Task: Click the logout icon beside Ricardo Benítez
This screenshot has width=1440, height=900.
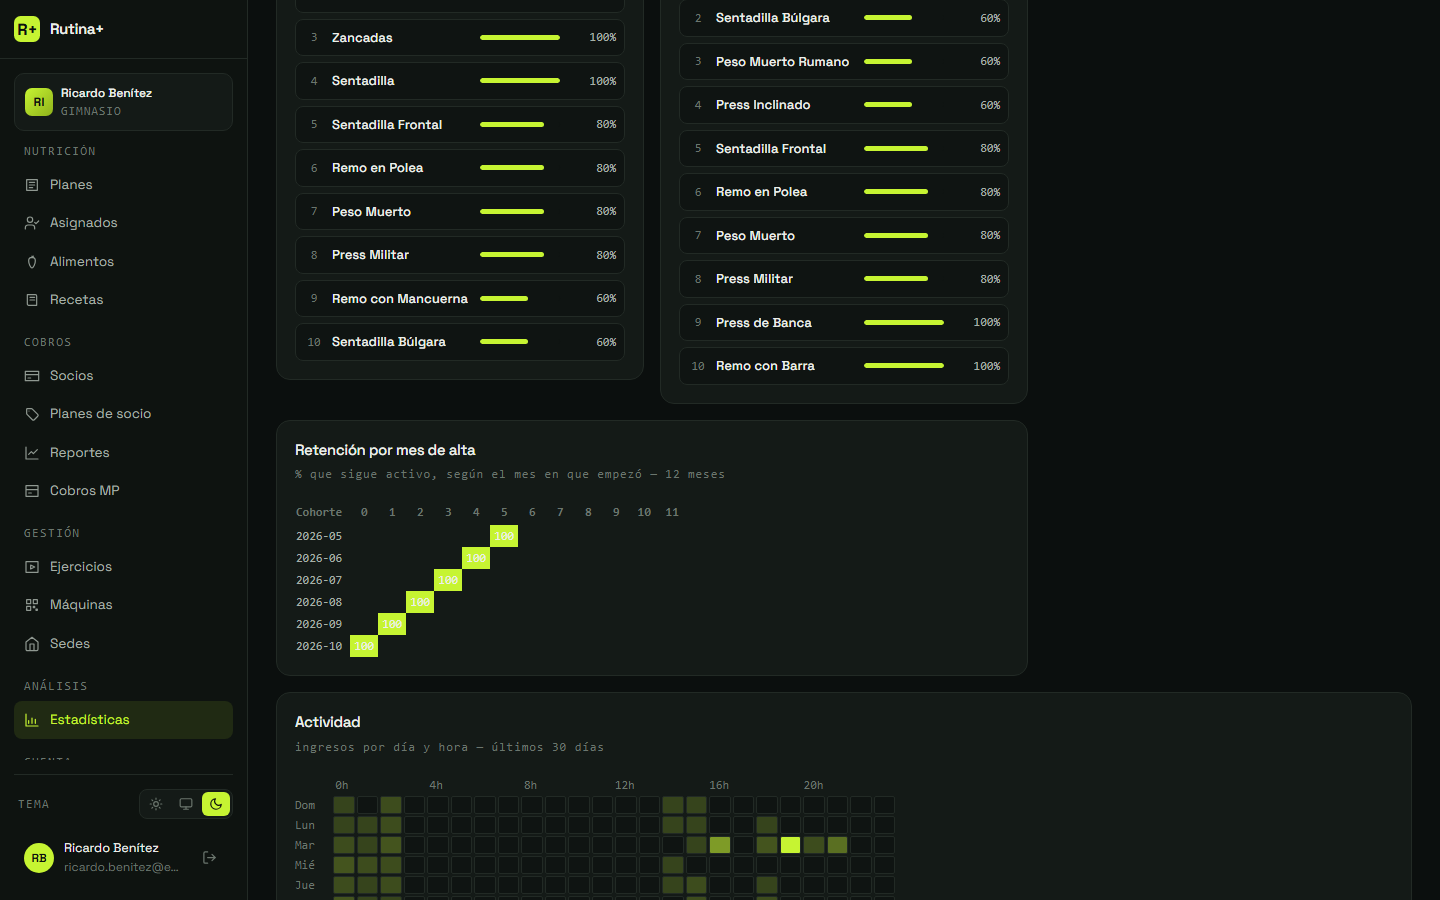Action: (x=210, y=857)
